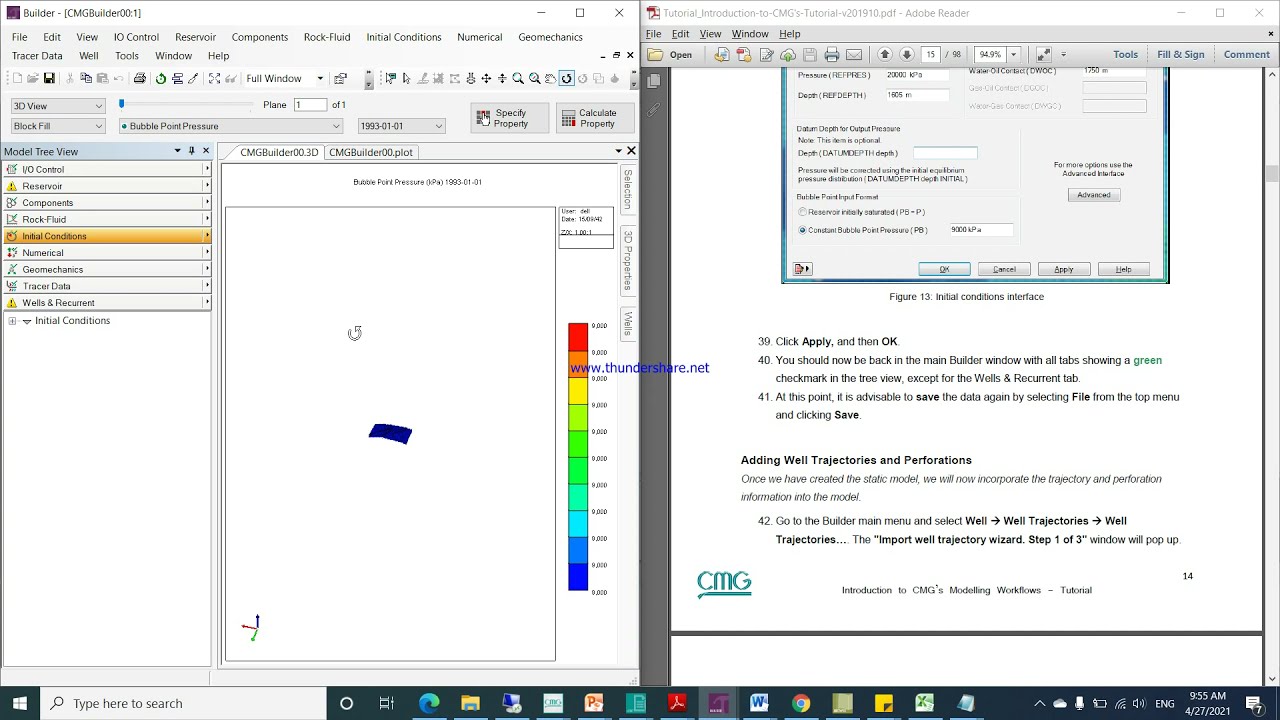1280x720 pixels.
Task: Open the 3D View dropdown
Action: coord(58,105)
